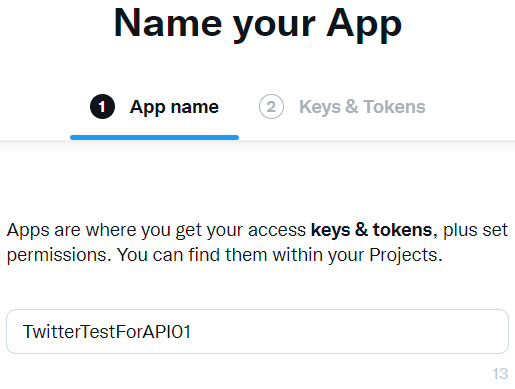Click the TwitterTestForAPI01 text in the field
The width and height of the screenshot is (515, 389).
click(107, 332)
